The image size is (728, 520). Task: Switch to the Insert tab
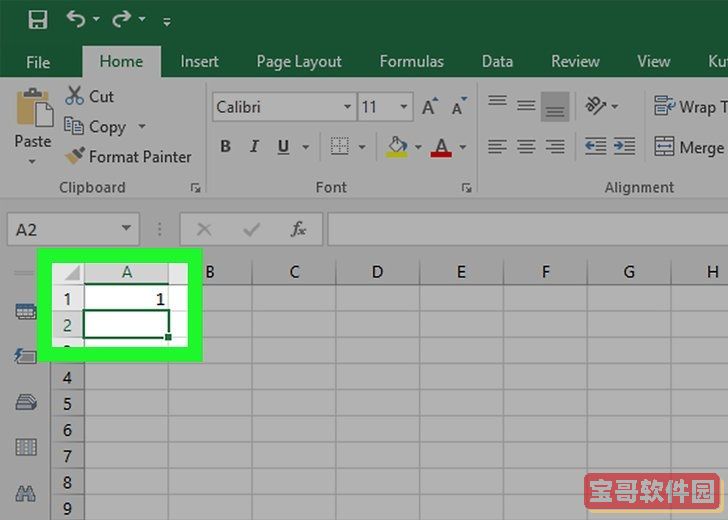pos(199,61)
